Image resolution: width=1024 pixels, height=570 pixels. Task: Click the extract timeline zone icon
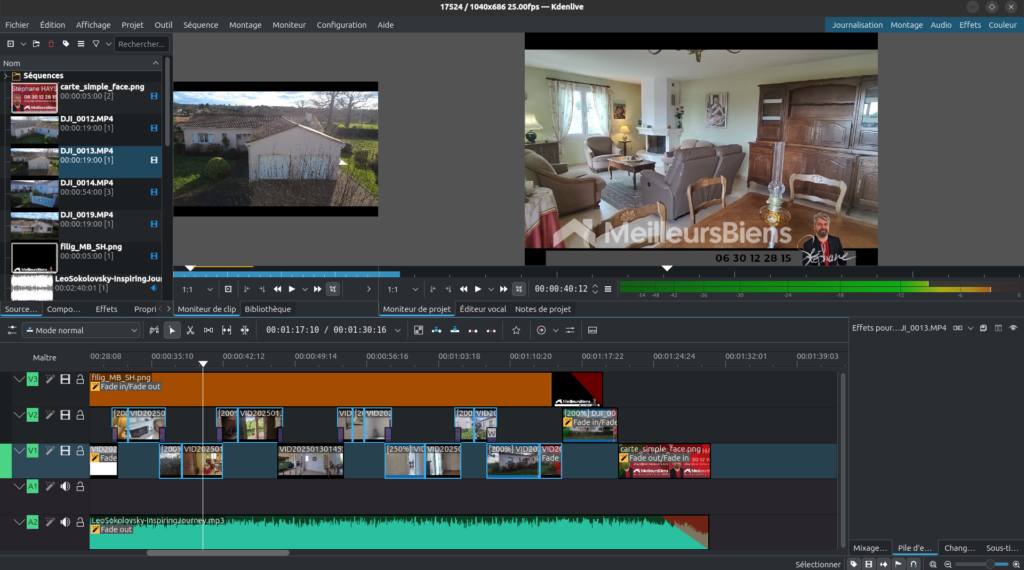click(x=473, y=330)
